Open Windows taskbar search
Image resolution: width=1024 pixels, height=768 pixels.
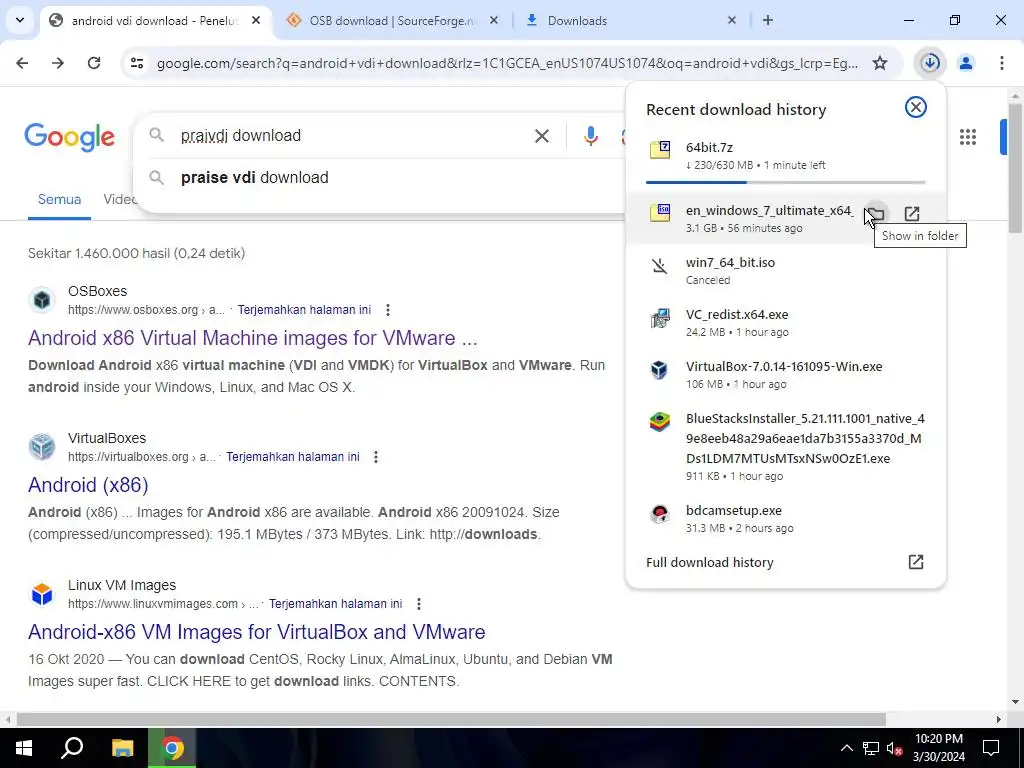click(72, 748)
